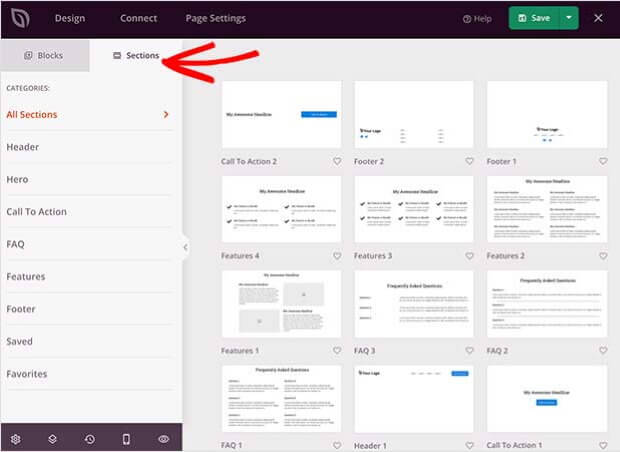Switch to the Blocks tab
The image size is (620, 452).
(x=45, y=55)
